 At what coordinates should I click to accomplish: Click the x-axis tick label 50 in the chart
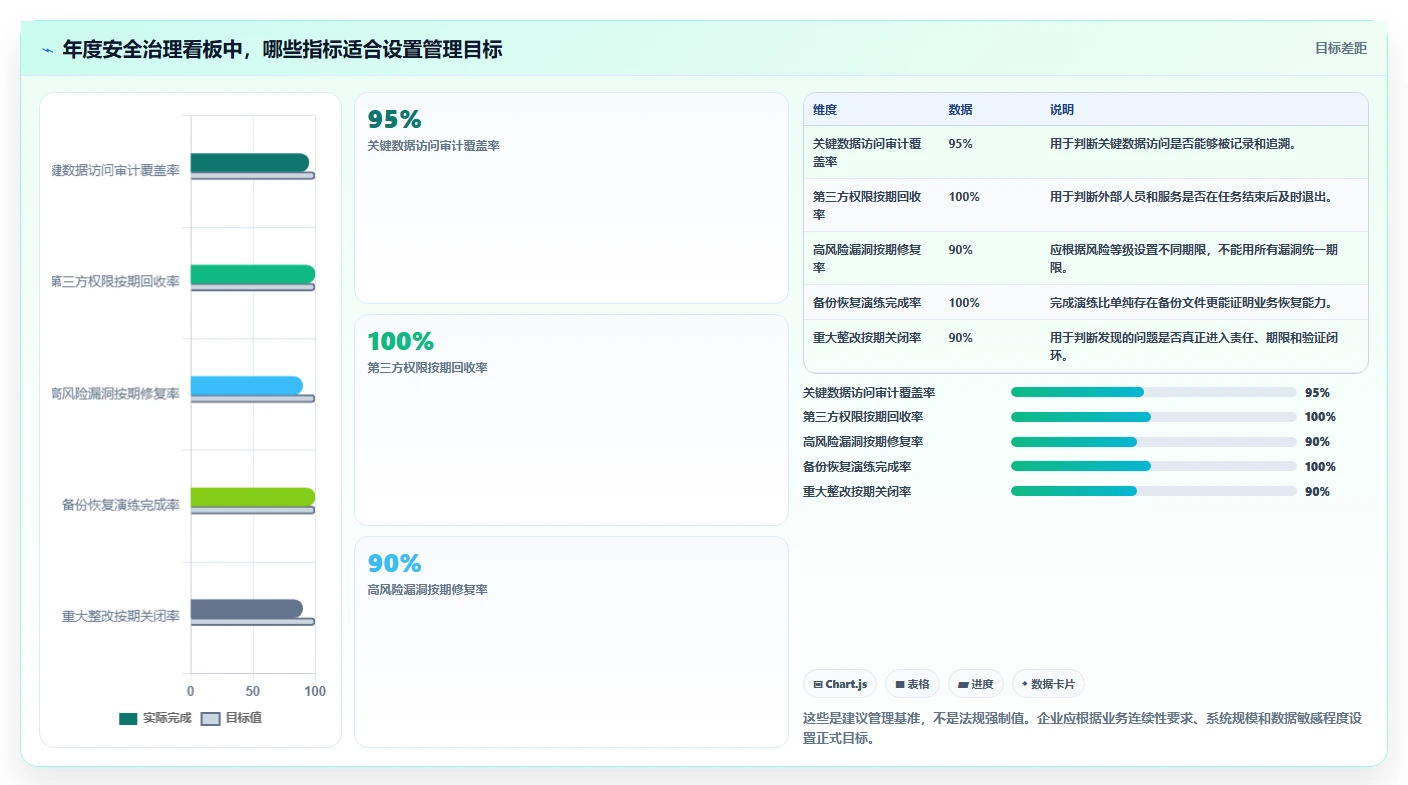[x=253, y=691]
